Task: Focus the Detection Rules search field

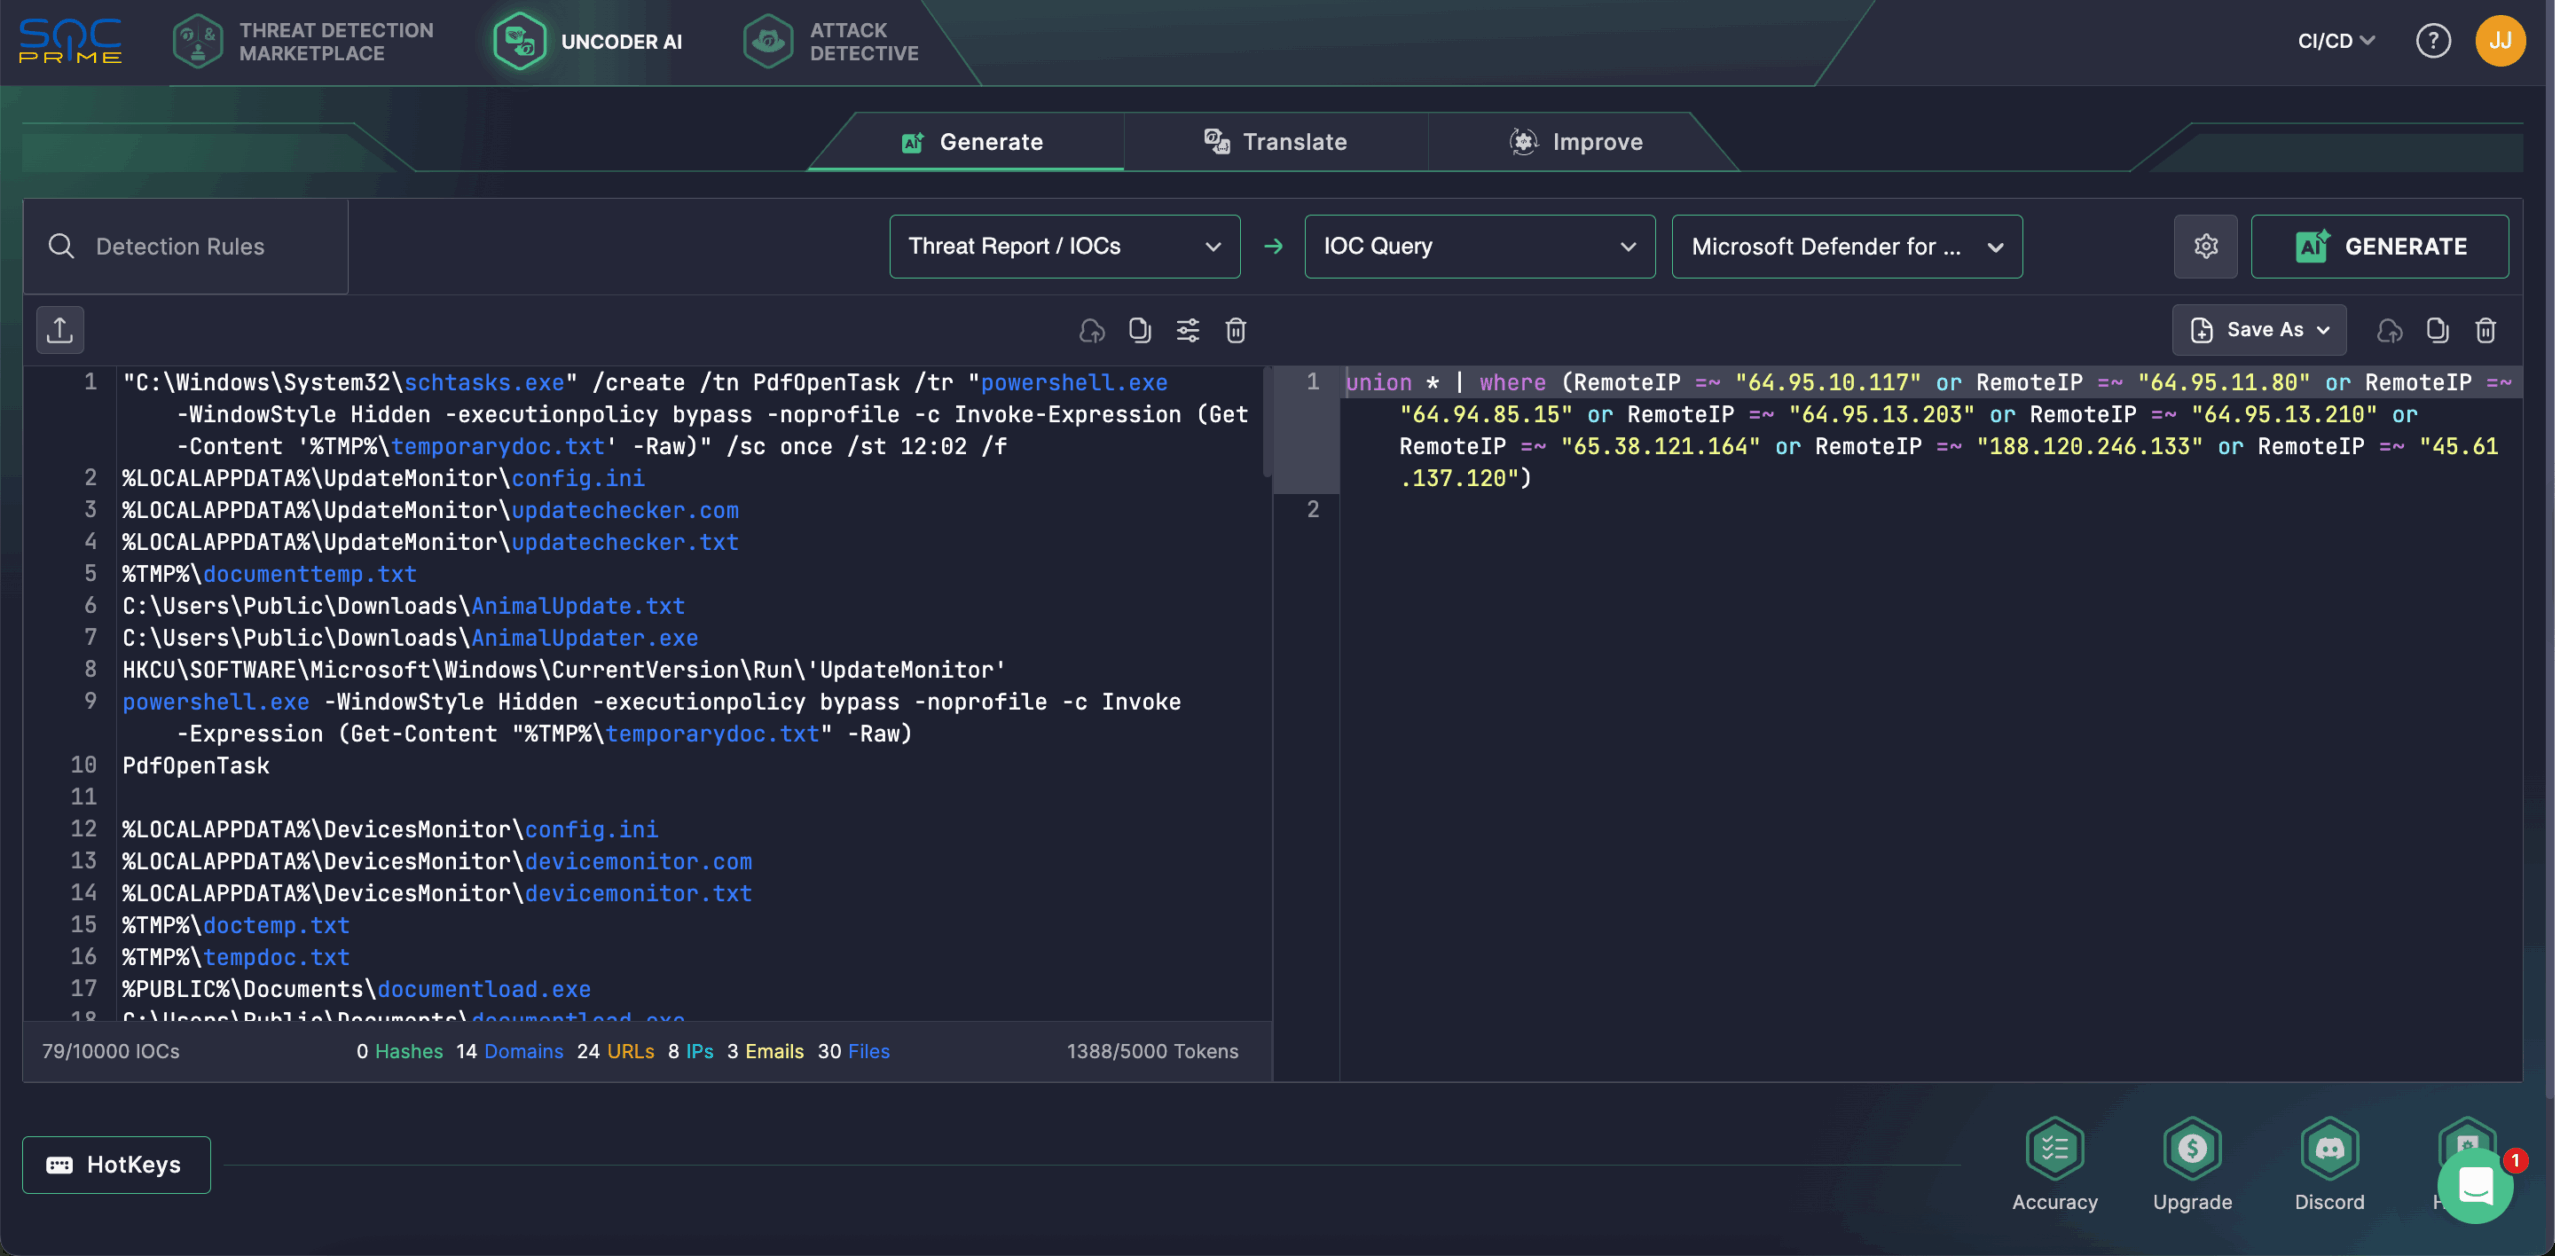Action: click(186, 246)
